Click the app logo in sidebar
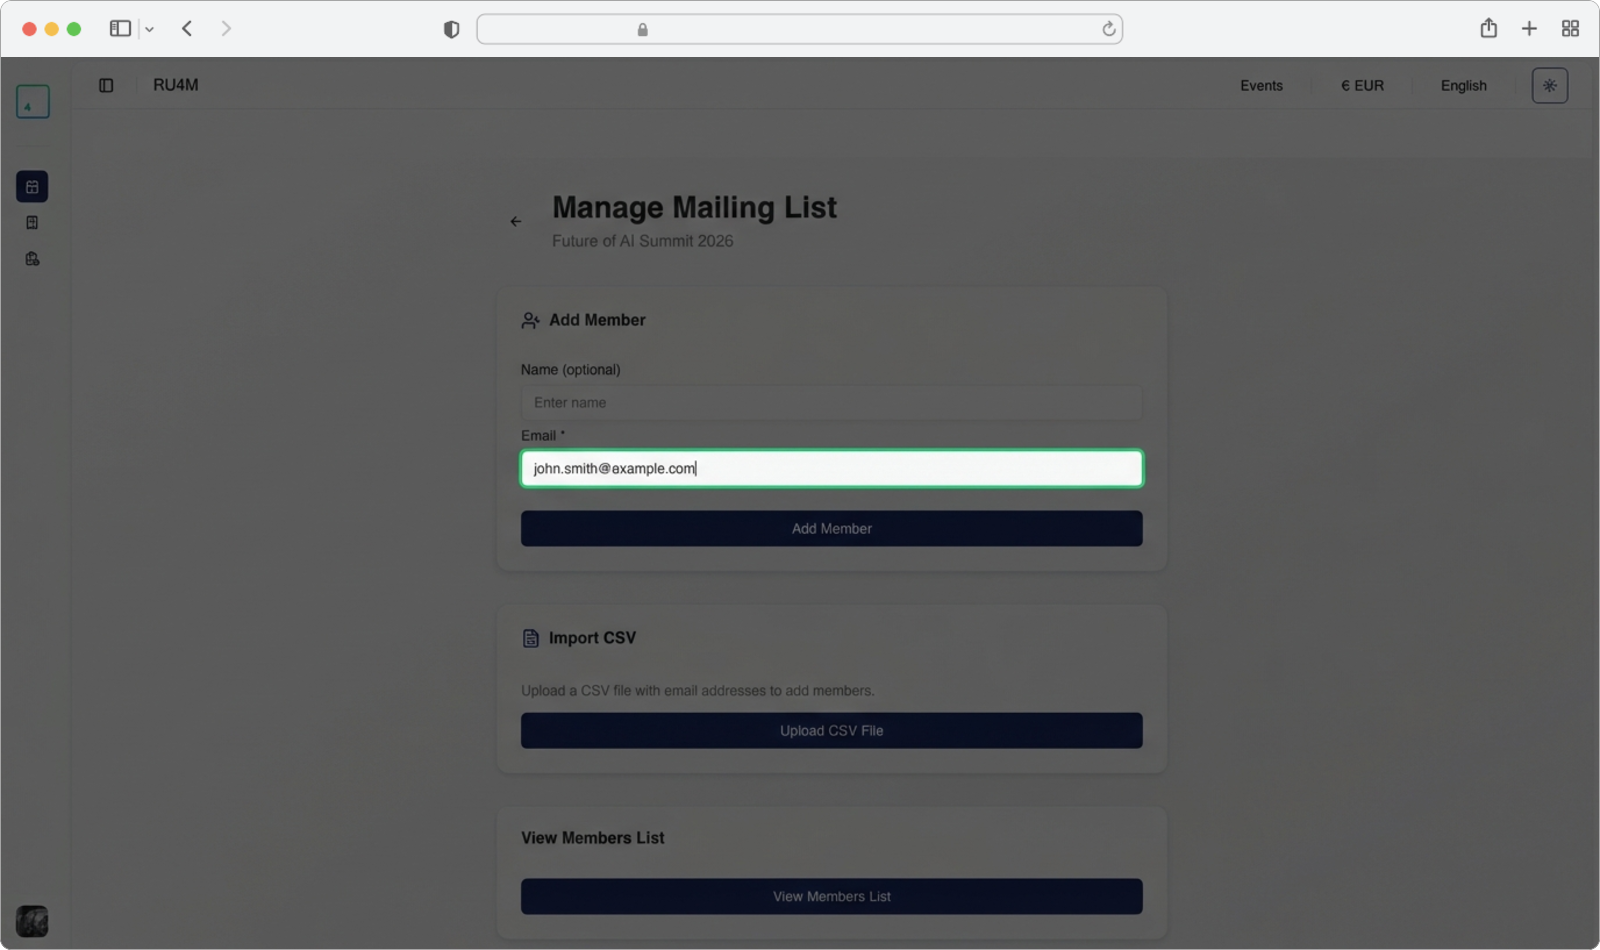 32,102
